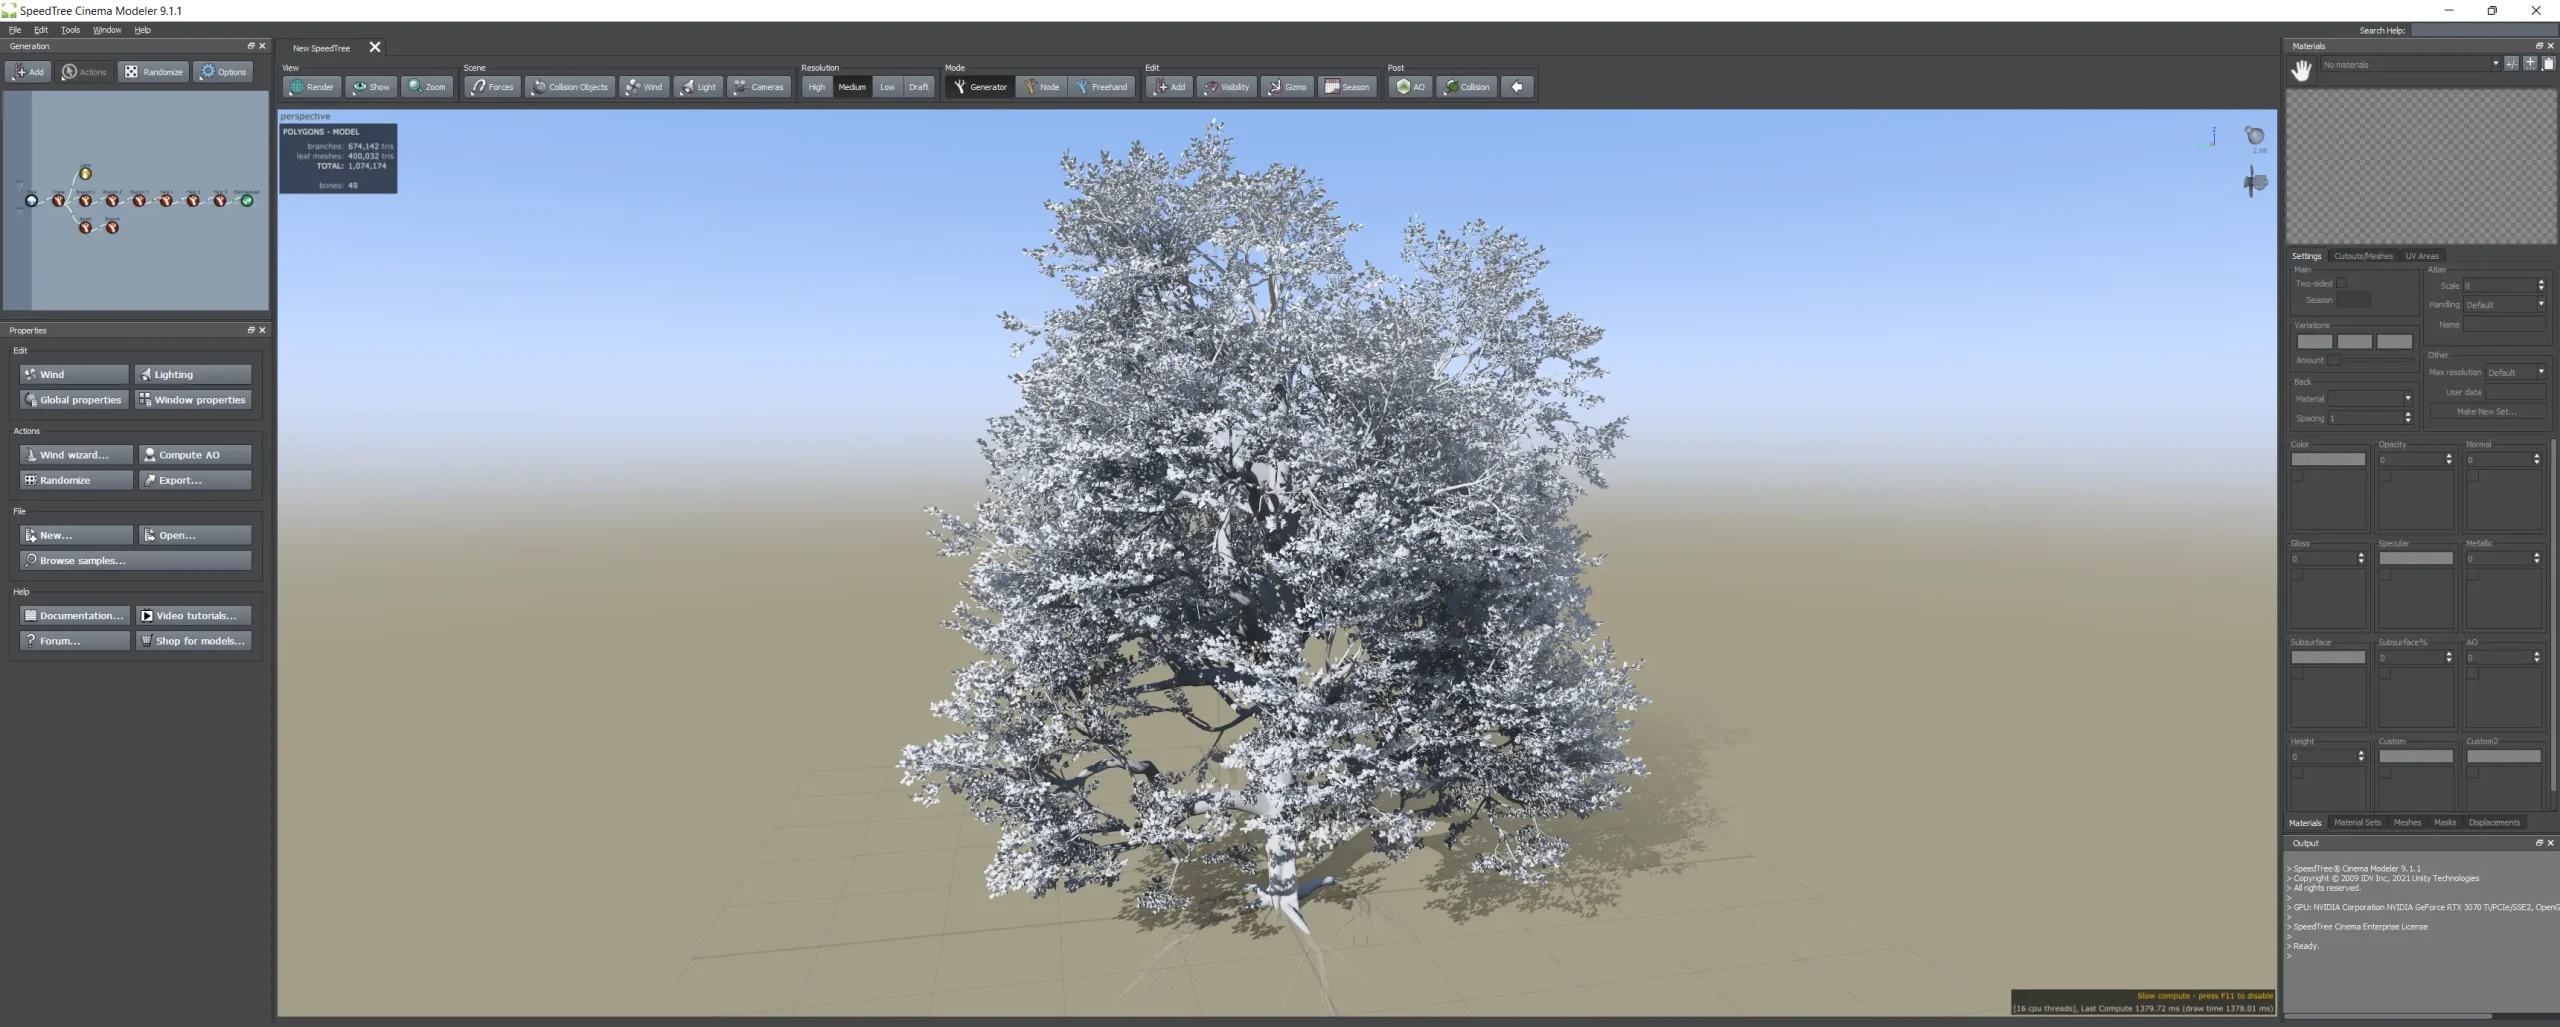This screenshot has width=2560, height=1027.
Task: Click the light direction sphere widget in viewport
Action: coord(2255,136)
